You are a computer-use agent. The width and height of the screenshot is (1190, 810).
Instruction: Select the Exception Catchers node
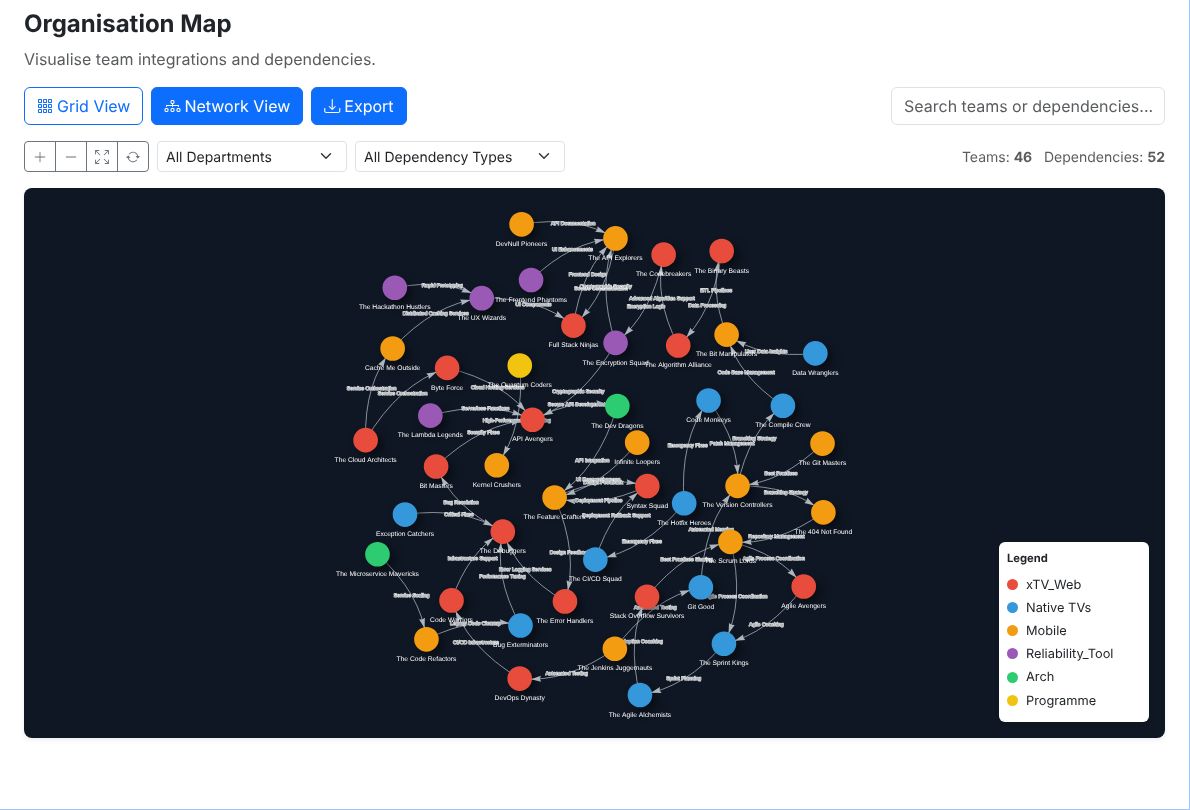point(405,515)
